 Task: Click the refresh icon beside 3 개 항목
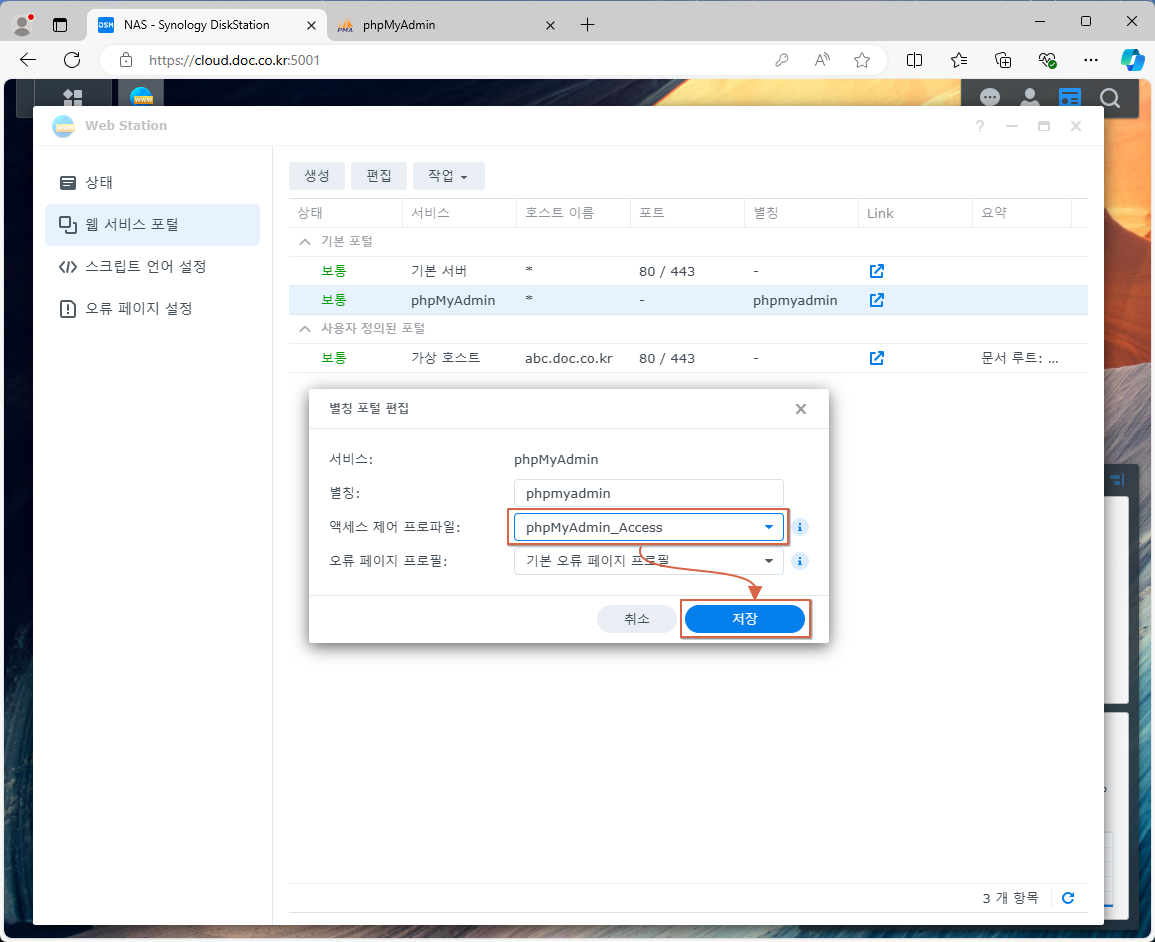(x=1068, y=898)
